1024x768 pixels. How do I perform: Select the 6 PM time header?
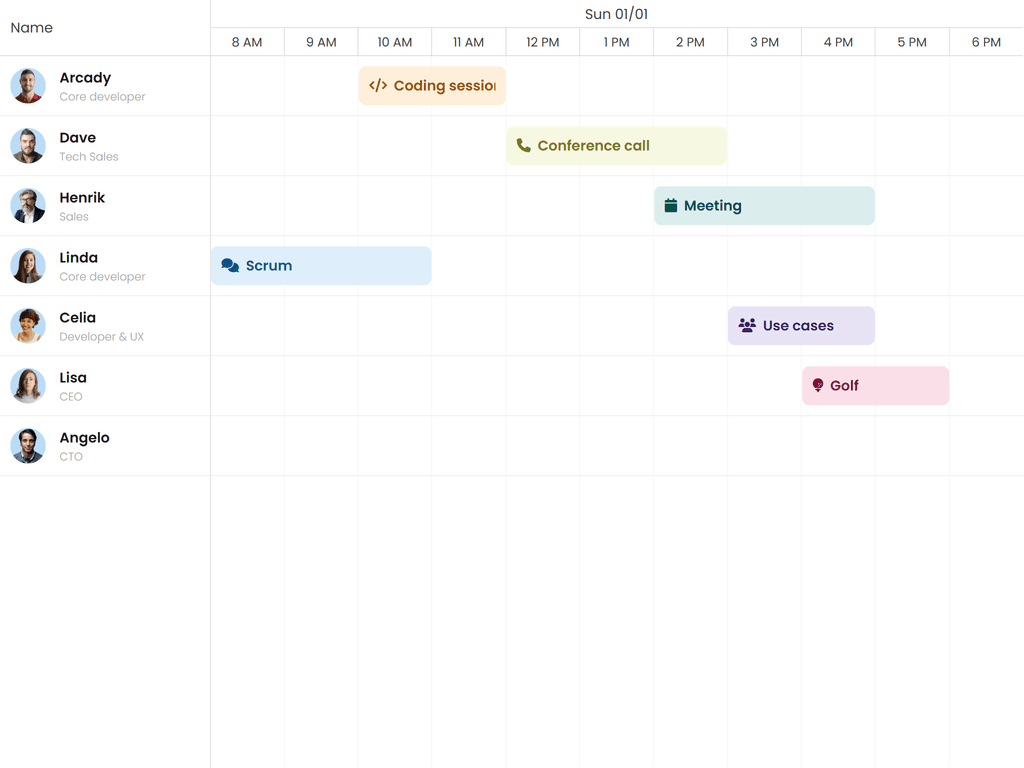986,42
